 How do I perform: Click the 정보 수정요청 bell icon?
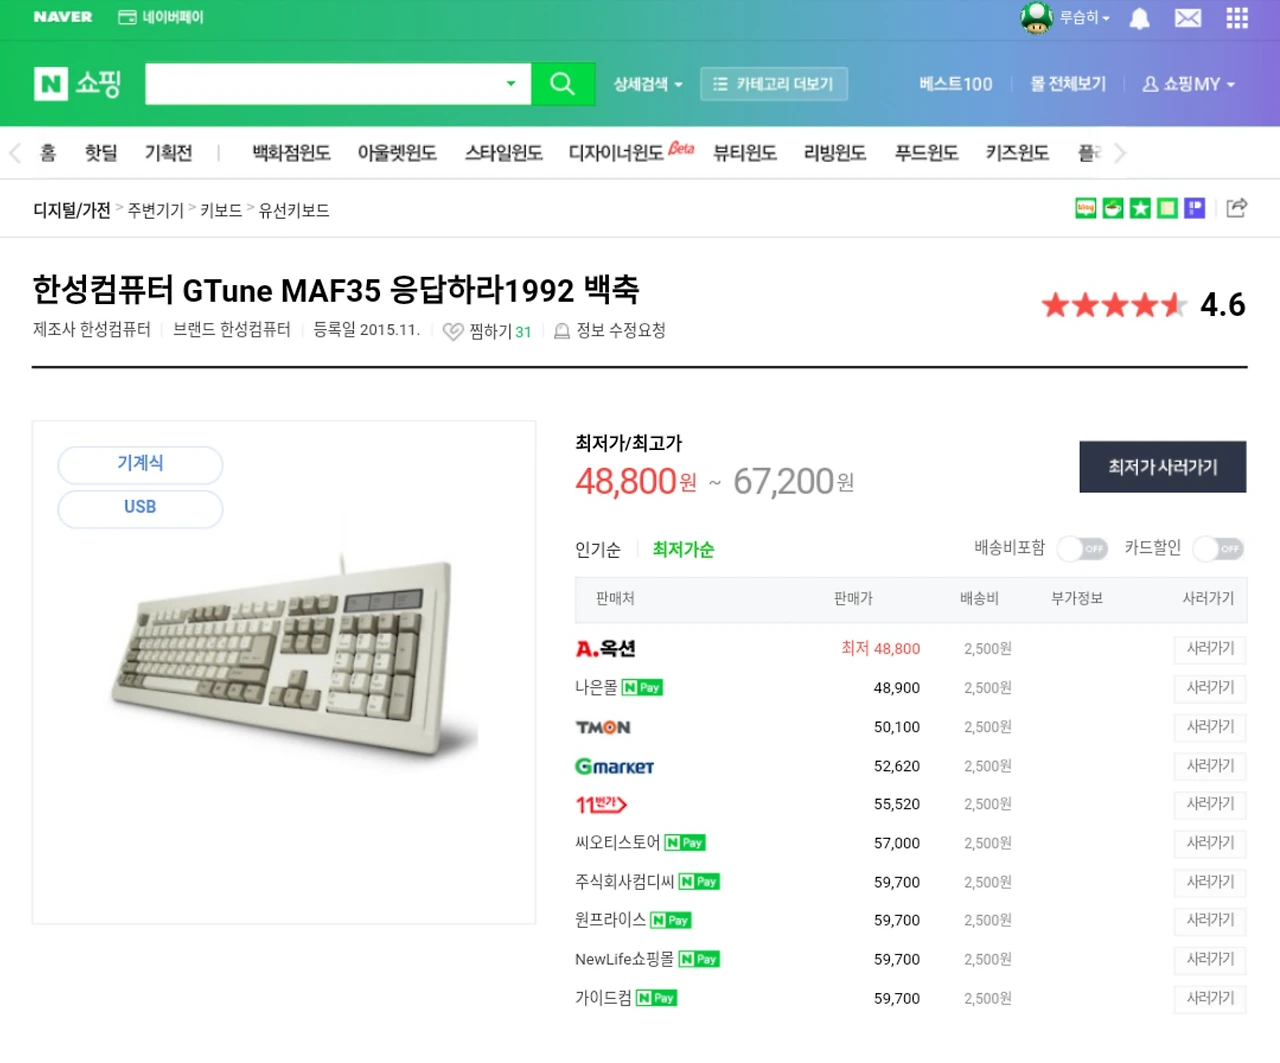tap(562, 331)
